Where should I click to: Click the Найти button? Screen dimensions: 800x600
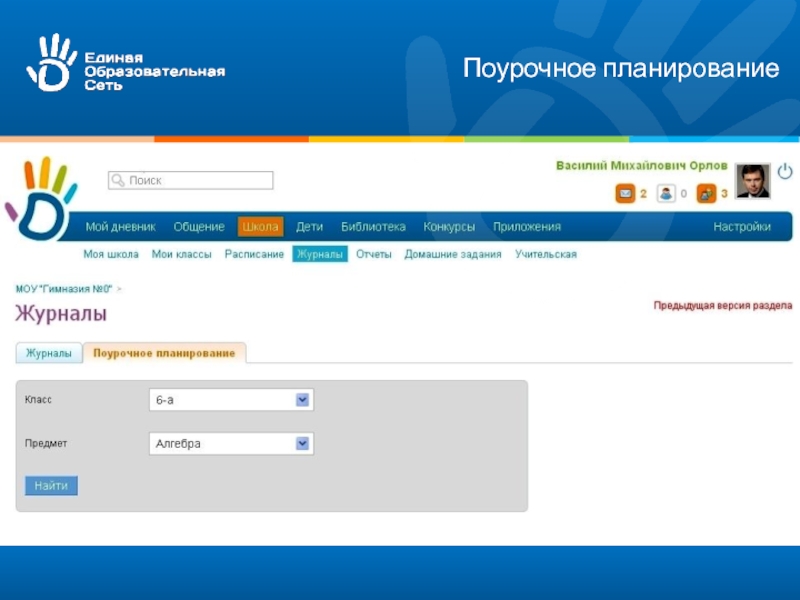click(51, 486)
